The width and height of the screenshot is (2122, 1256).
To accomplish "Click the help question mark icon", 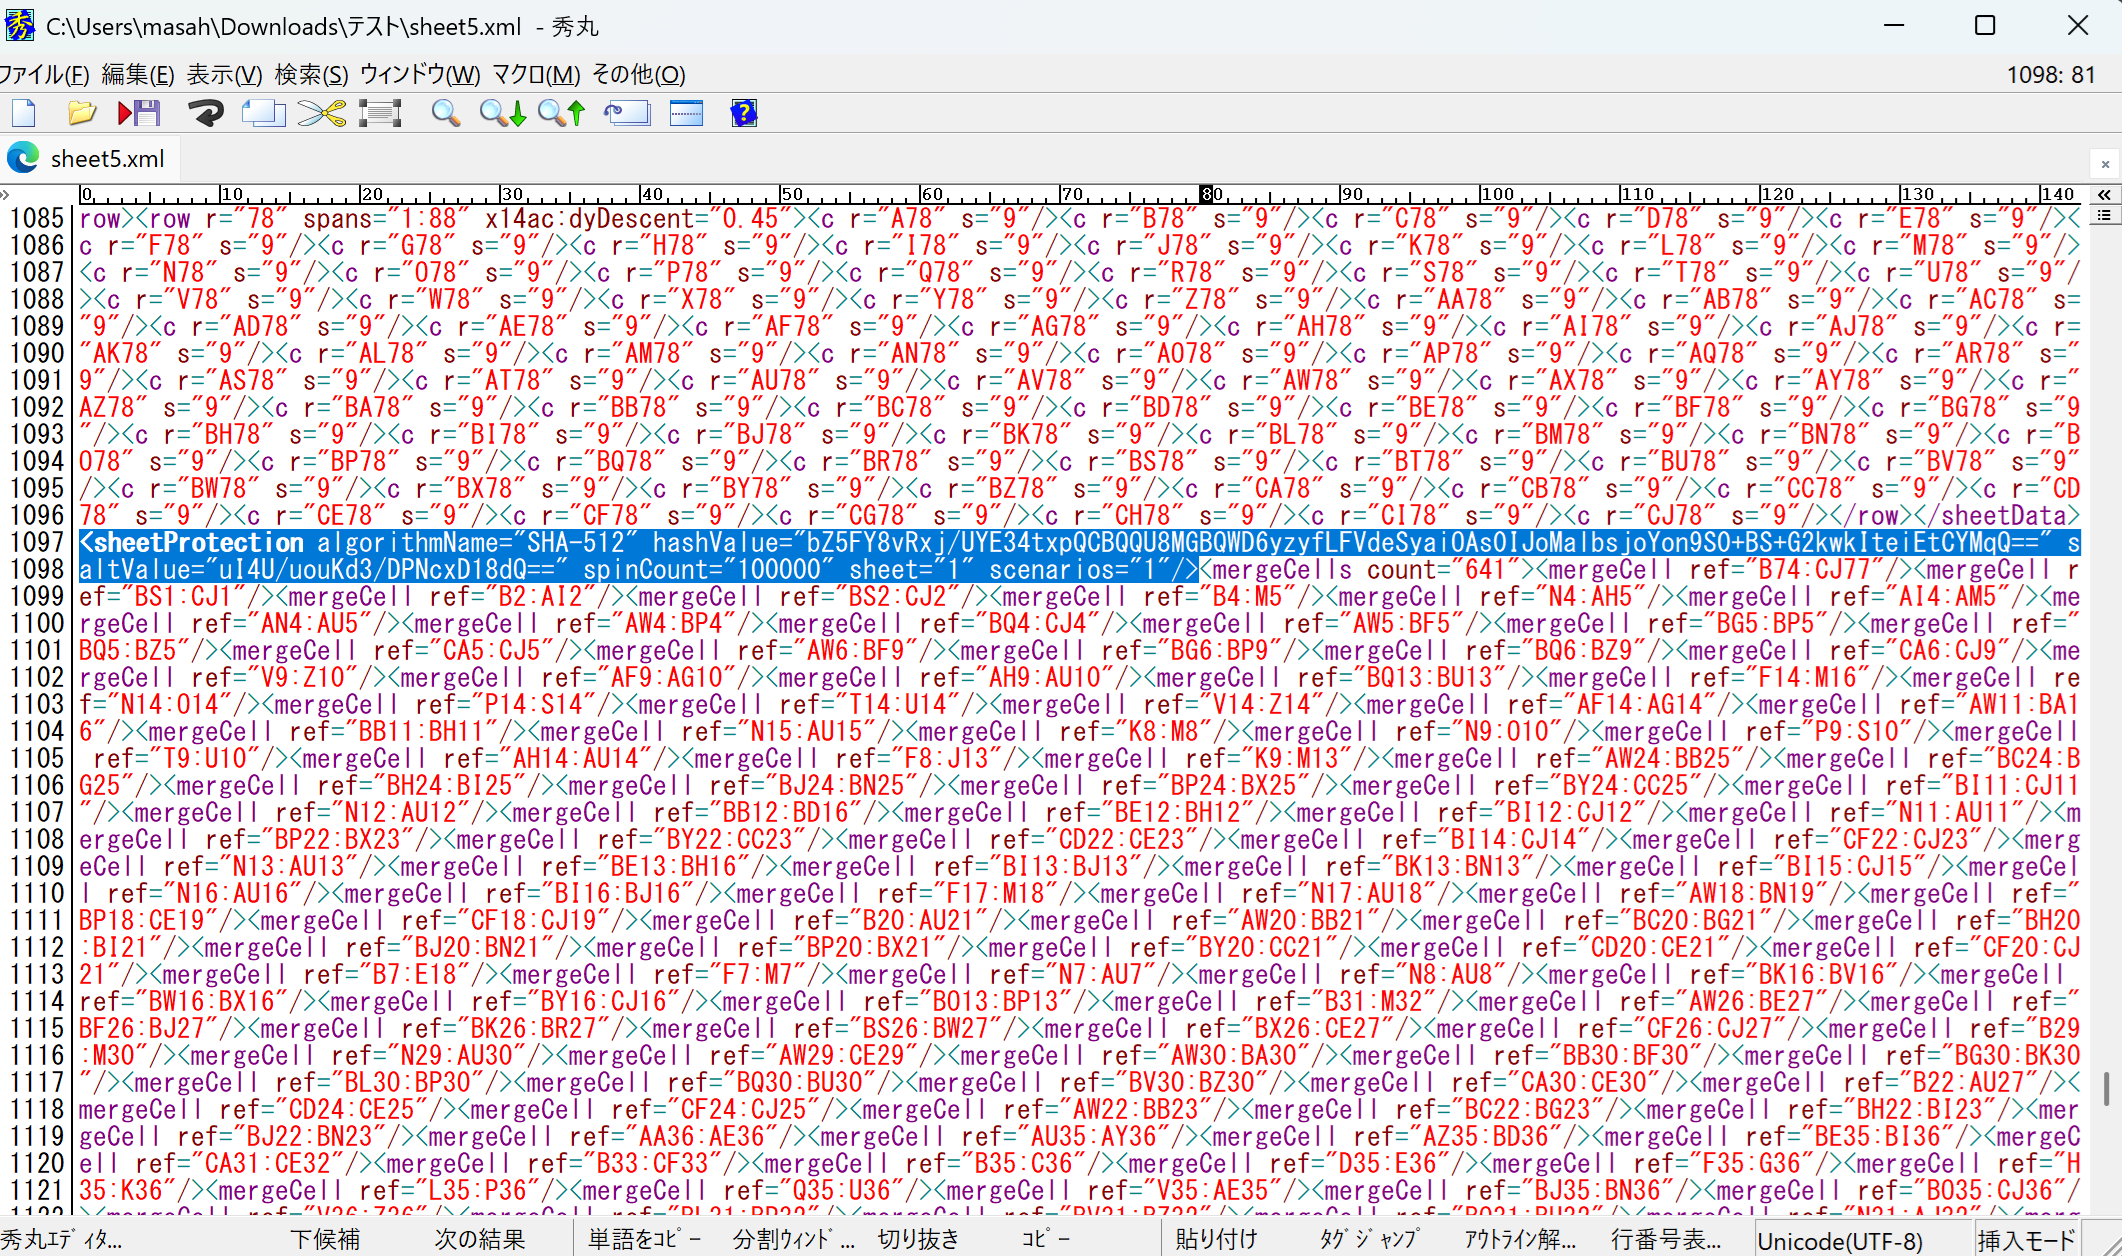I will 744,113.
